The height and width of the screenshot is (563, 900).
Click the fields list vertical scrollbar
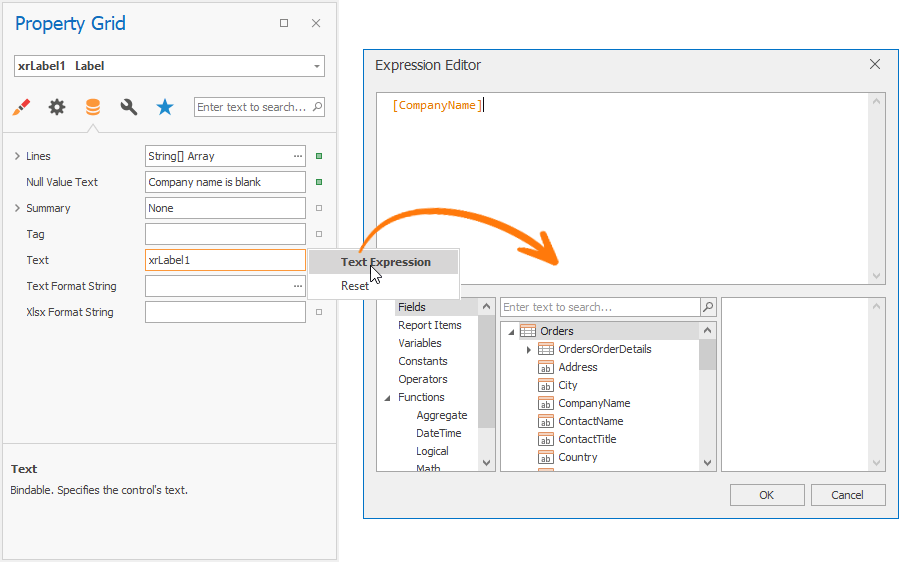(708, 395)
